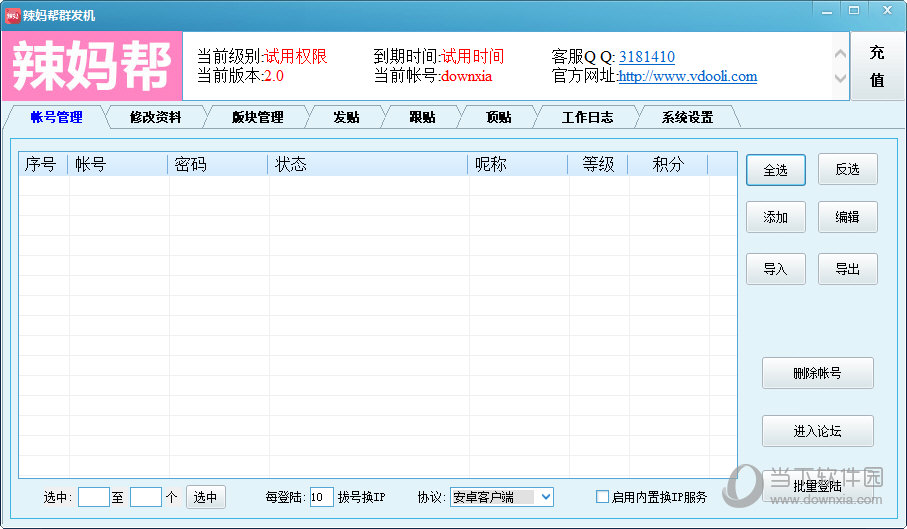Click the 添加 account button
This screenshot has width=907, height=529.
tap(775, 217)
